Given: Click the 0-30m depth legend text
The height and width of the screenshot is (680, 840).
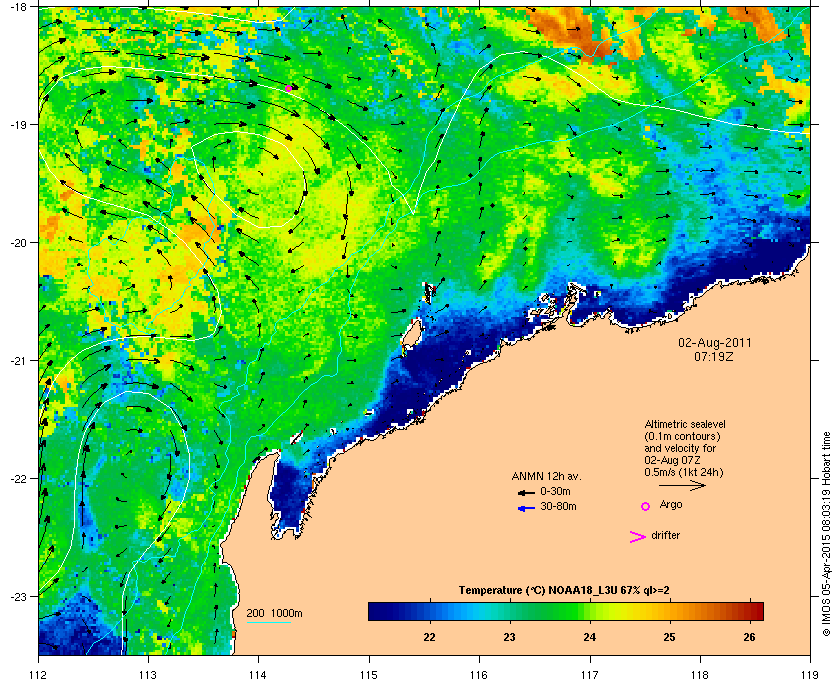Looking at the screenshot, I should pyautogui.click(x=555, y=491).
